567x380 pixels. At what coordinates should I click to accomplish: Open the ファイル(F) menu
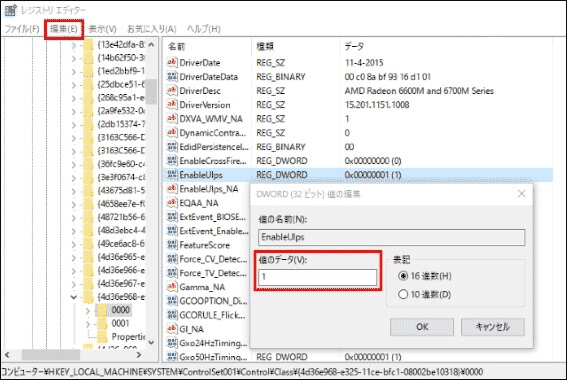click(22, 29)
